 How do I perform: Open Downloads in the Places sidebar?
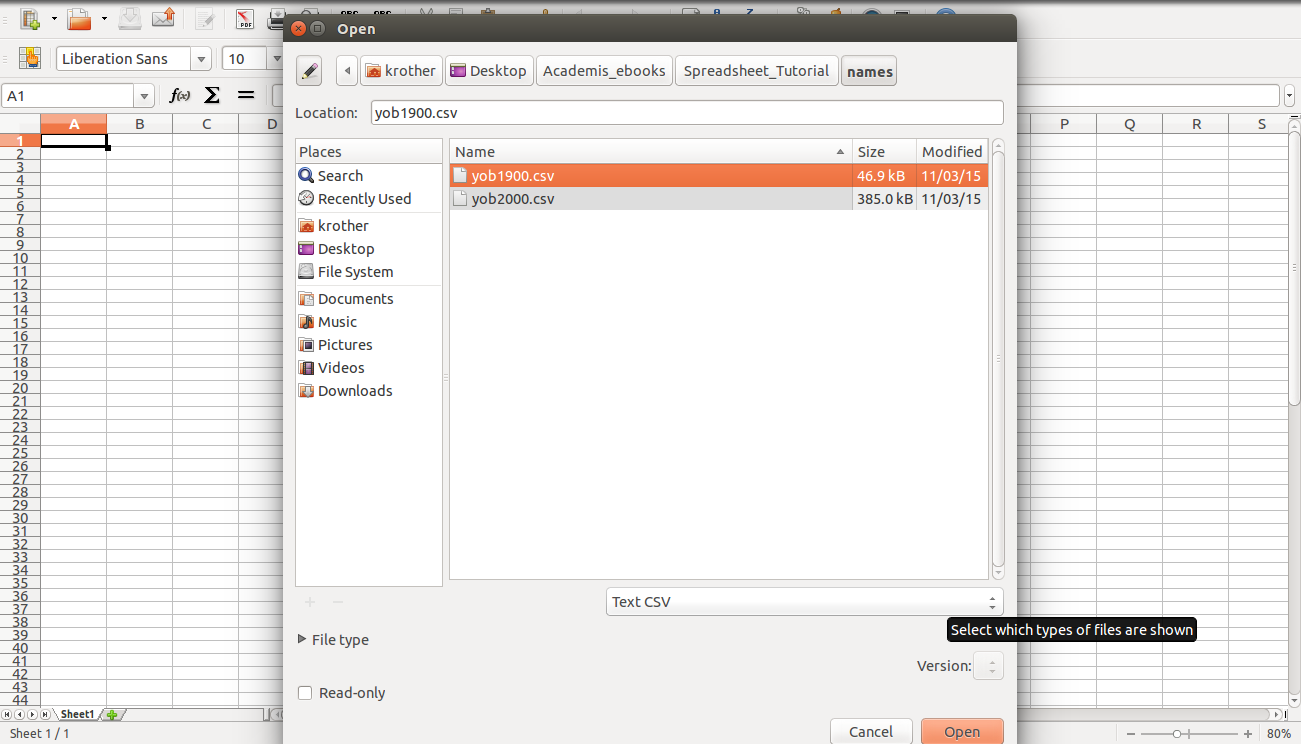pyautogui.click(x=354, y=391)
